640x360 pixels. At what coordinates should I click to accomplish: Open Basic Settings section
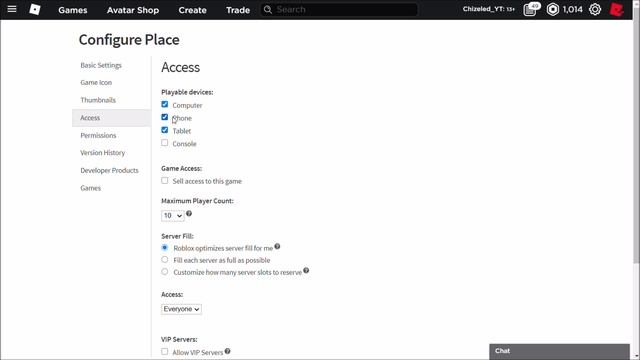101,65
